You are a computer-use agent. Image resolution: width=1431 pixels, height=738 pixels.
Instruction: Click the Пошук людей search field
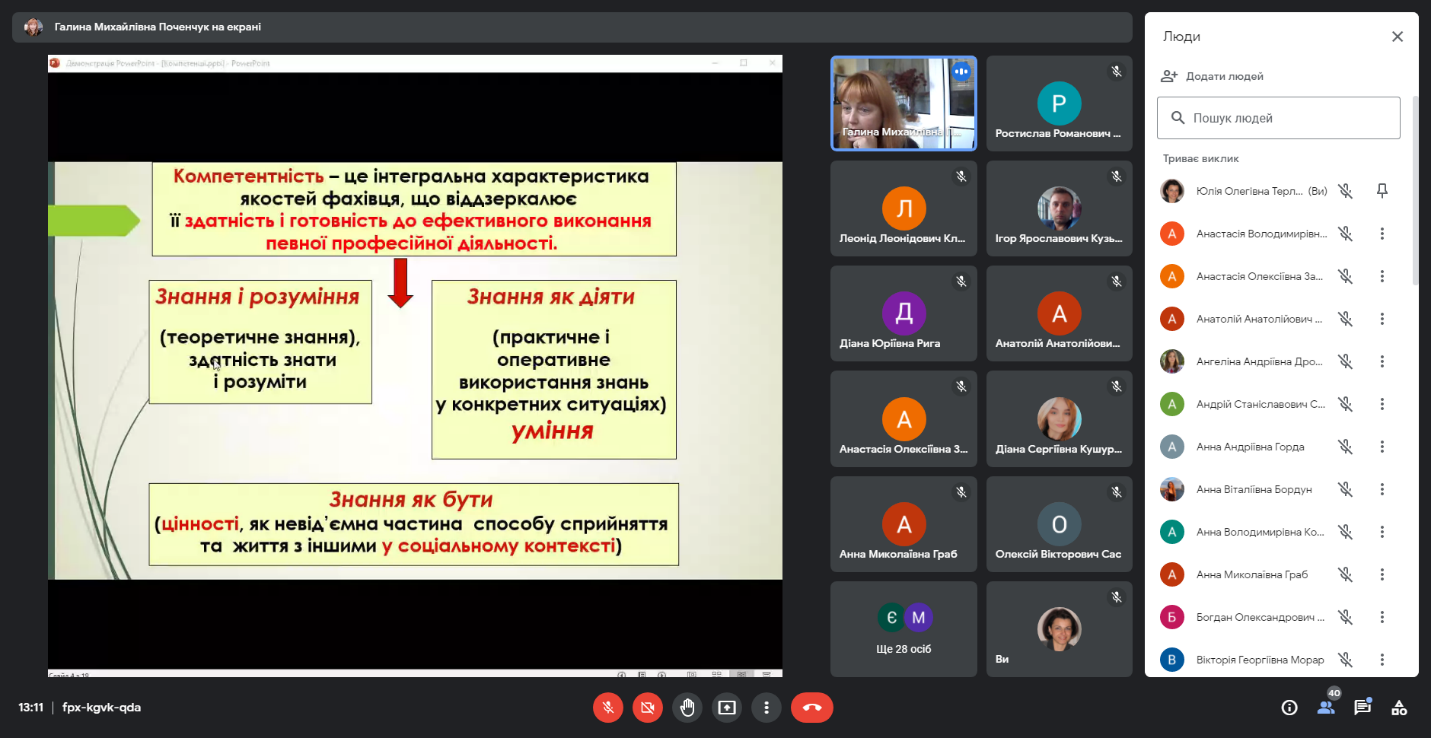pyautogui.click(x=1279, y=118)
